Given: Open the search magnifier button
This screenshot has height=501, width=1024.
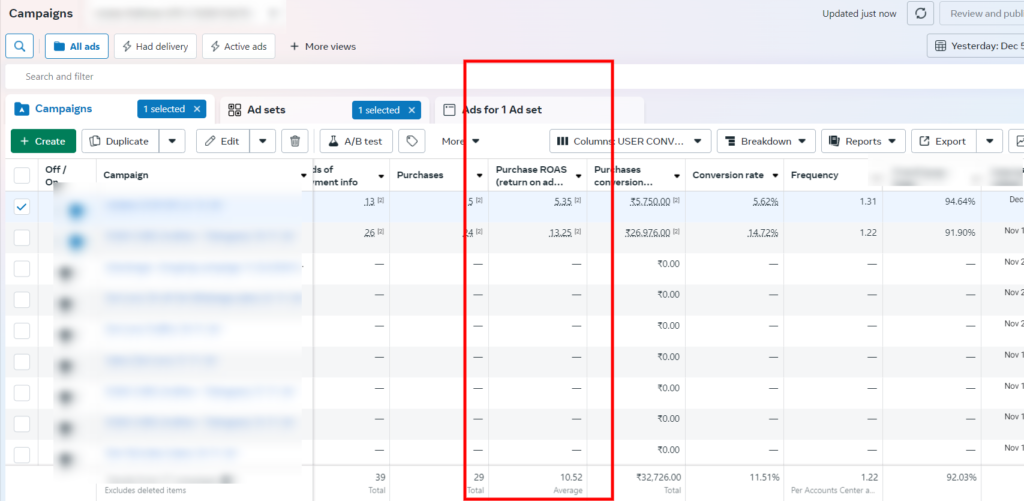Looking at the screenshot, I should 20,46.
